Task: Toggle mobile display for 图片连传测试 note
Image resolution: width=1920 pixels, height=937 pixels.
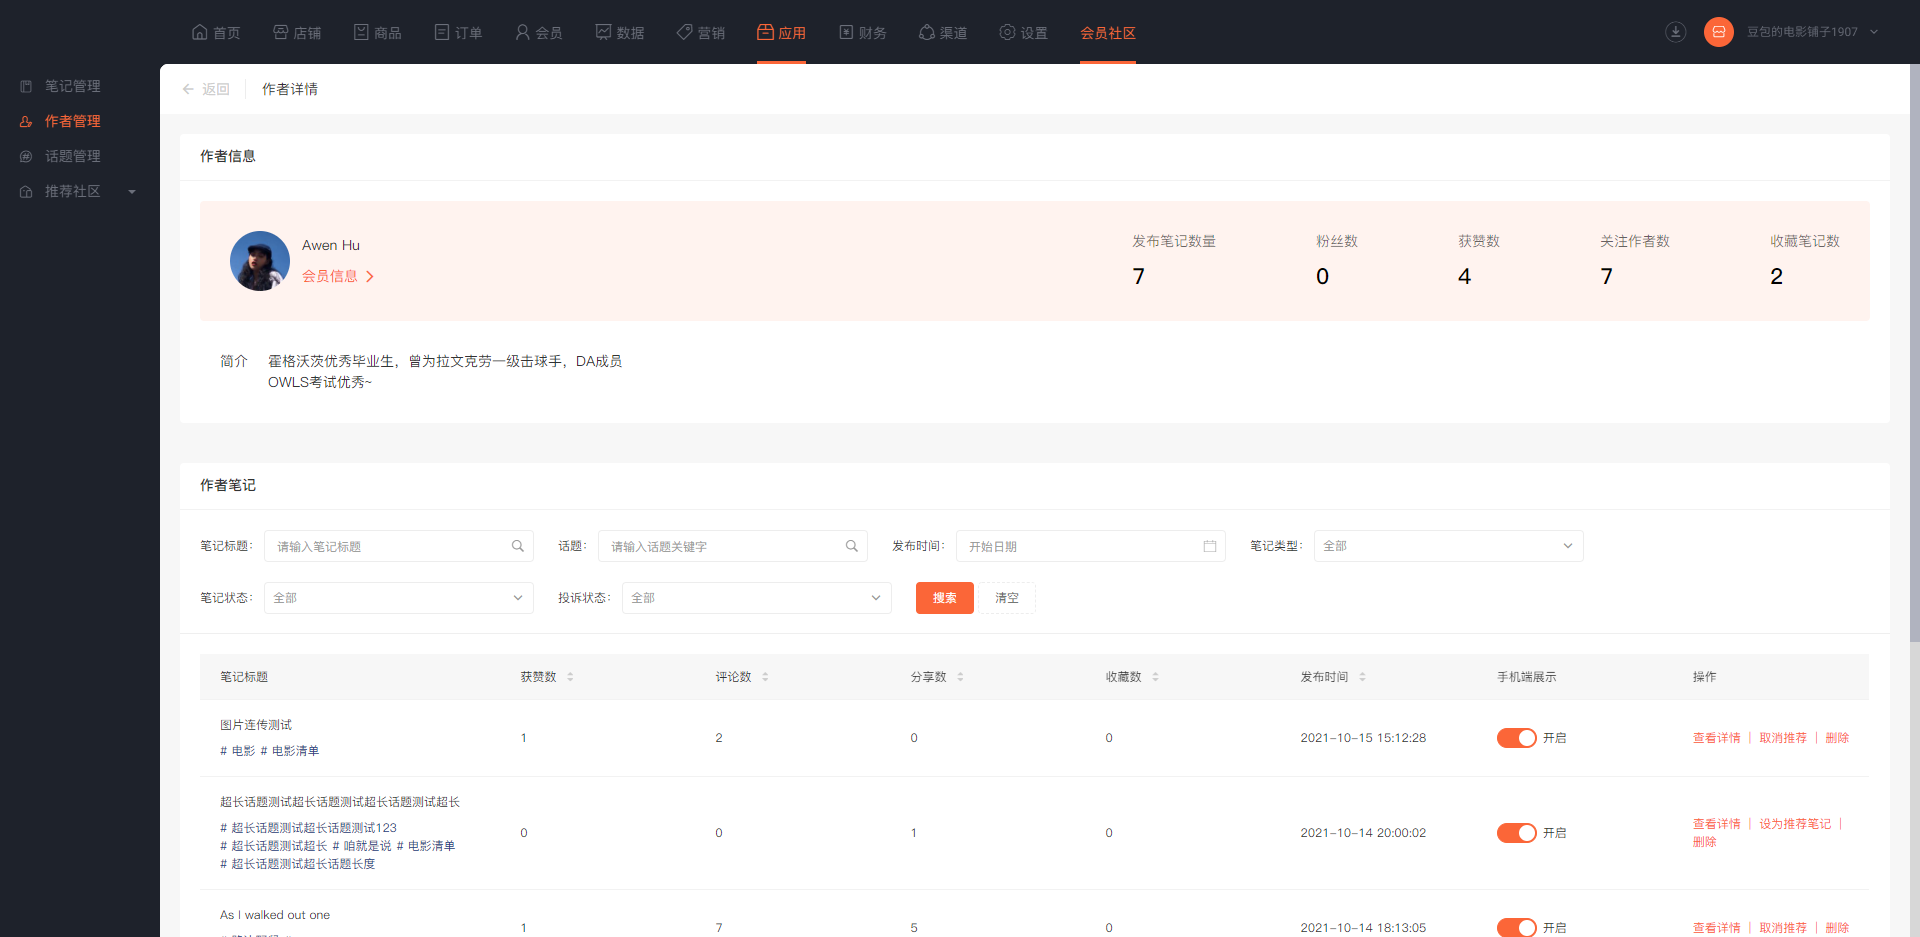Action: (1516, 738)
